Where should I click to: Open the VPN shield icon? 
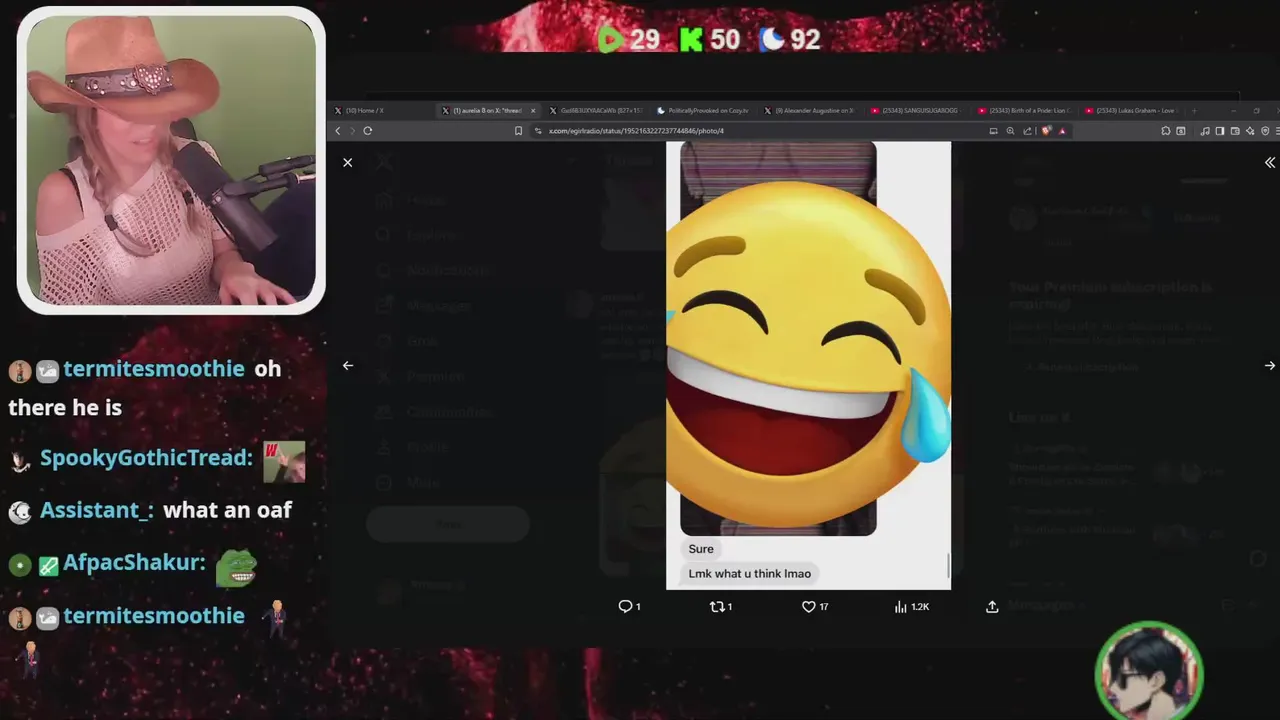[1265, 131]
